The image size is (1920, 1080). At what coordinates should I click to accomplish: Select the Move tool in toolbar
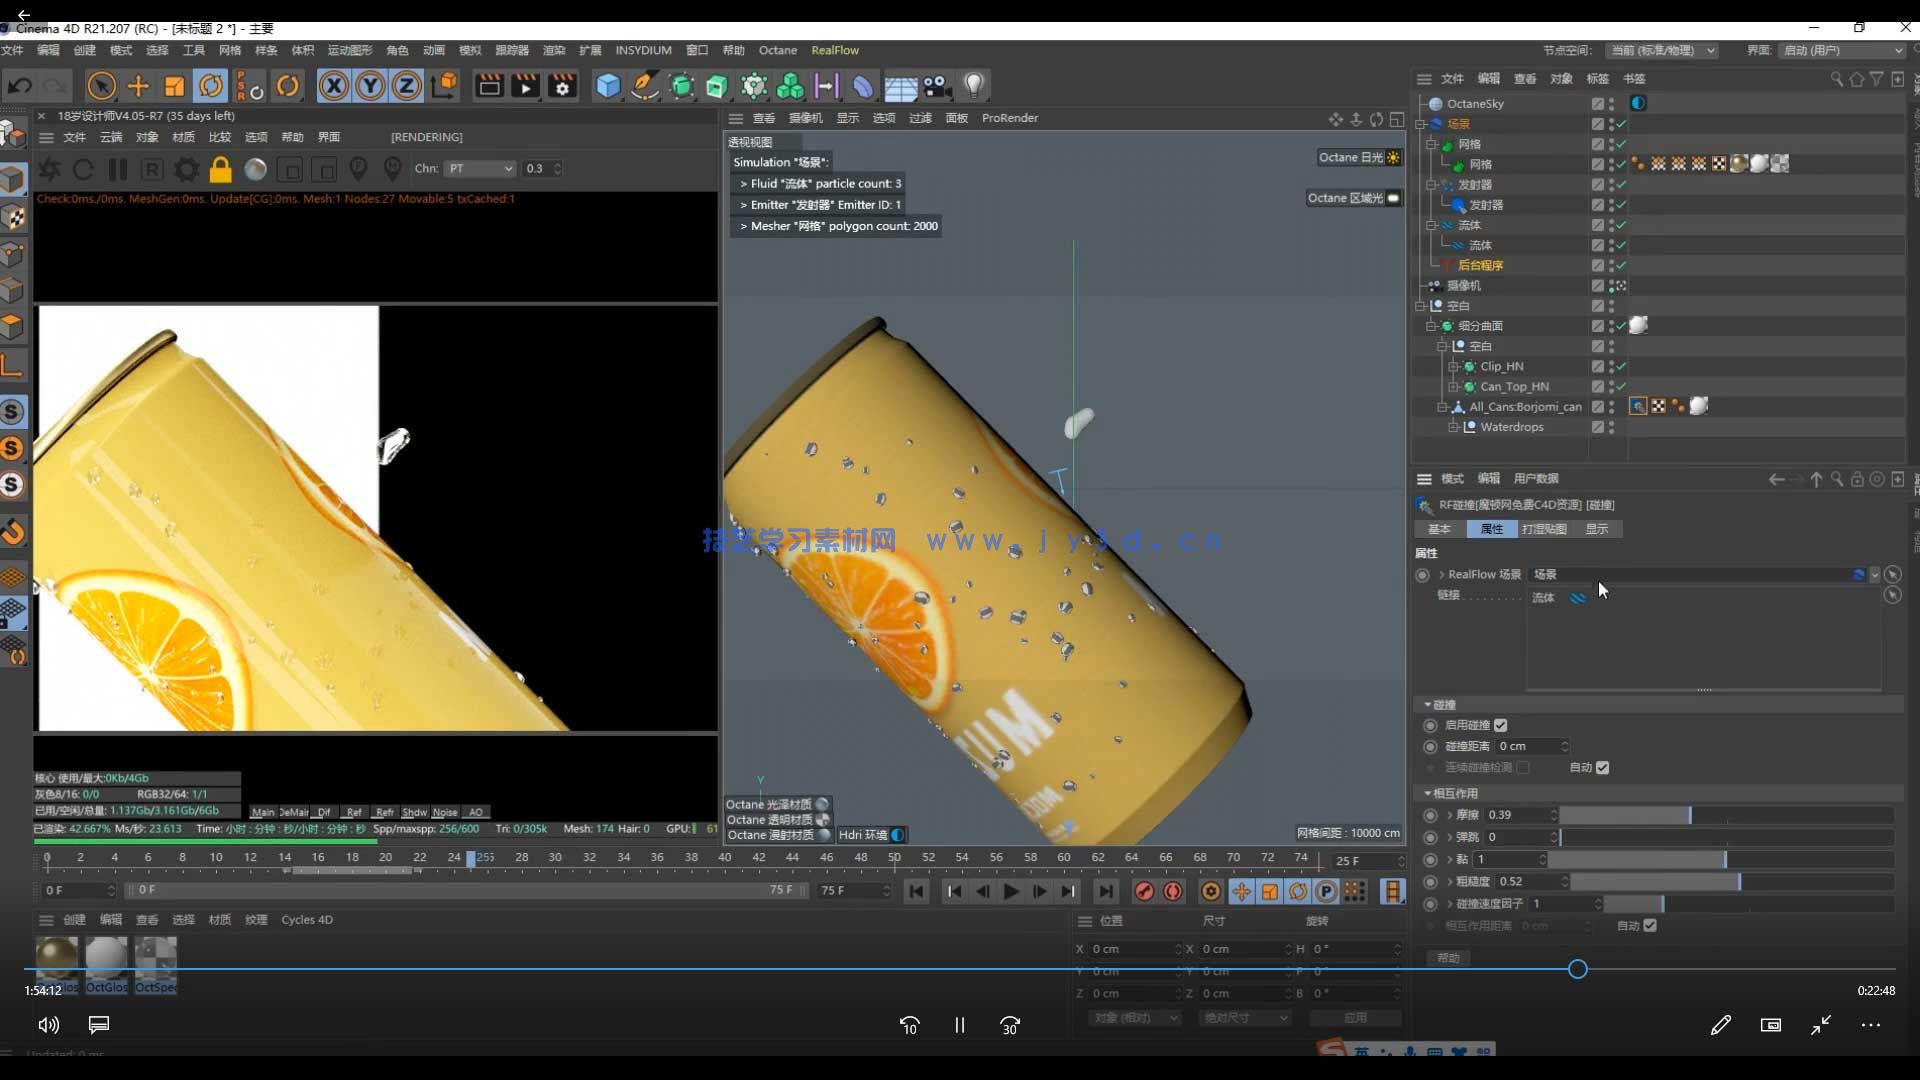138,87
